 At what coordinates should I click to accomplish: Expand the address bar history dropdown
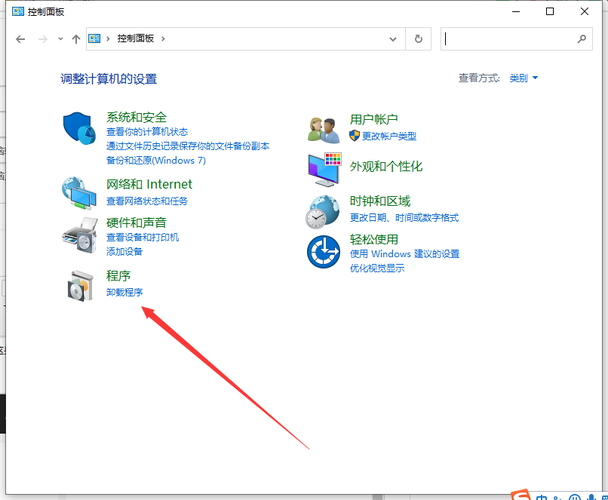pyautogui.click(x=393, y=39)
